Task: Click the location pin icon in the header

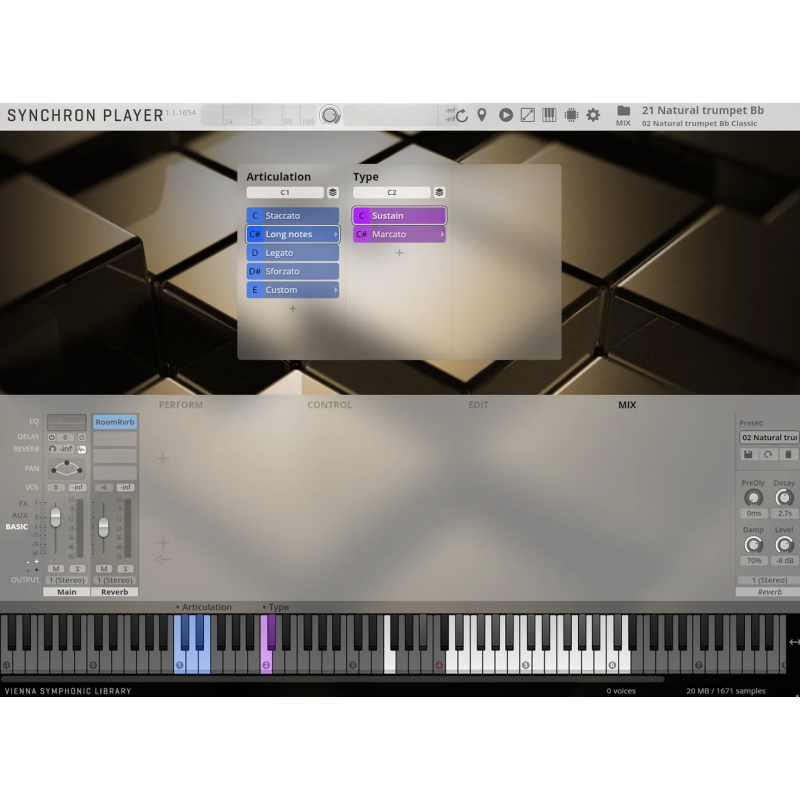Action: coord(482,115)
